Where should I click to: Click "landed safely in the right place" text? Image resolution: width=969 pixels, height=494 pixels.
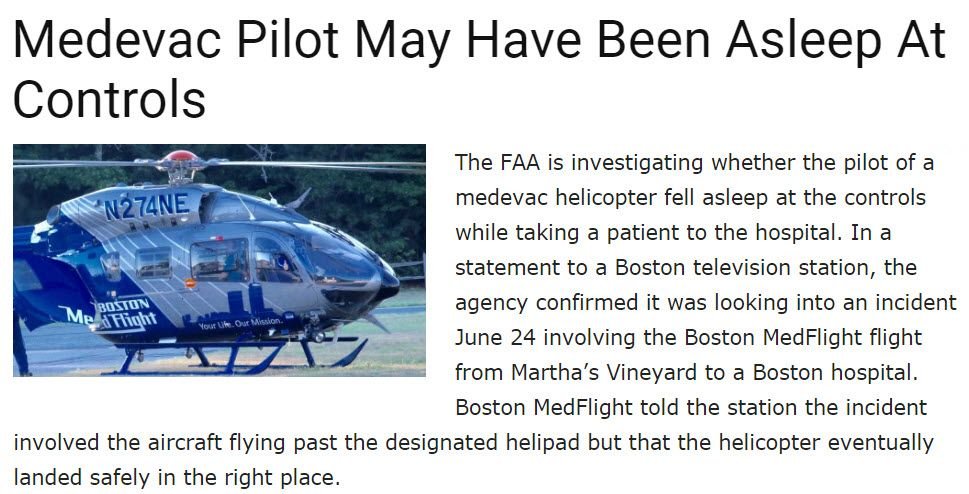[174, 478]
